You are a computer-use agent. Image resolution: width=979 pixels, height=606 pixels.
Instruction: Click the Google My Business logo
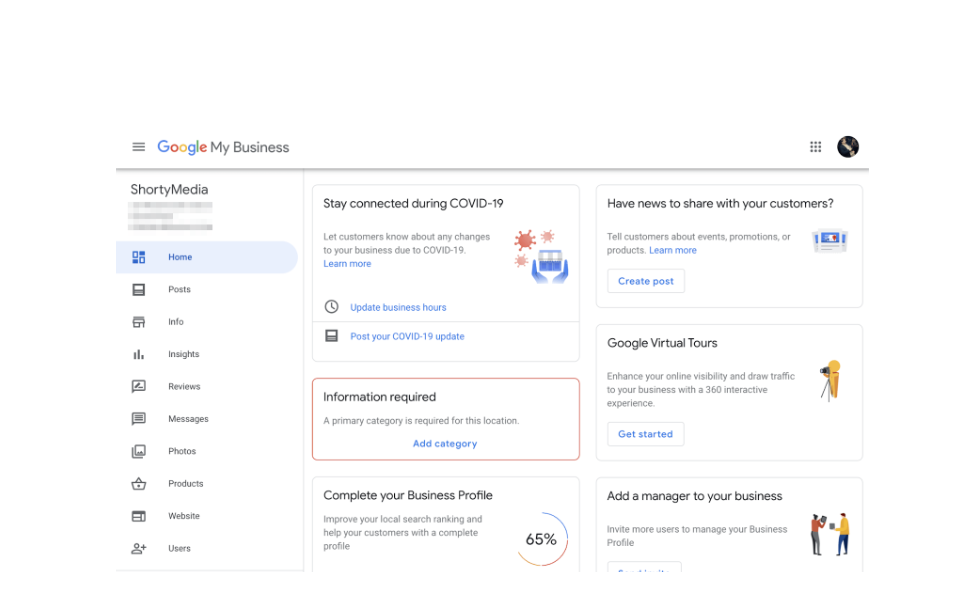tap(223, 147)
